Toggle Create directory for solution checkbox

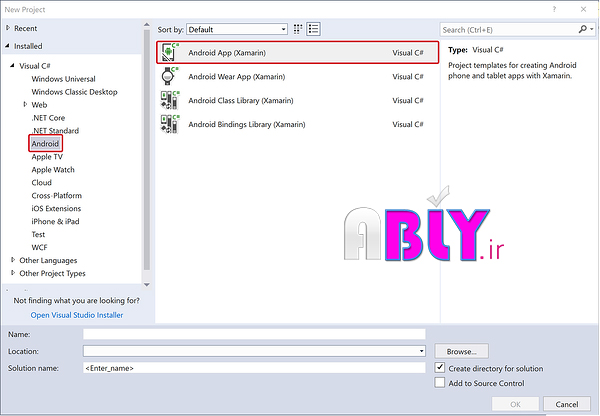pyautogui.click(x=440, y=368)
